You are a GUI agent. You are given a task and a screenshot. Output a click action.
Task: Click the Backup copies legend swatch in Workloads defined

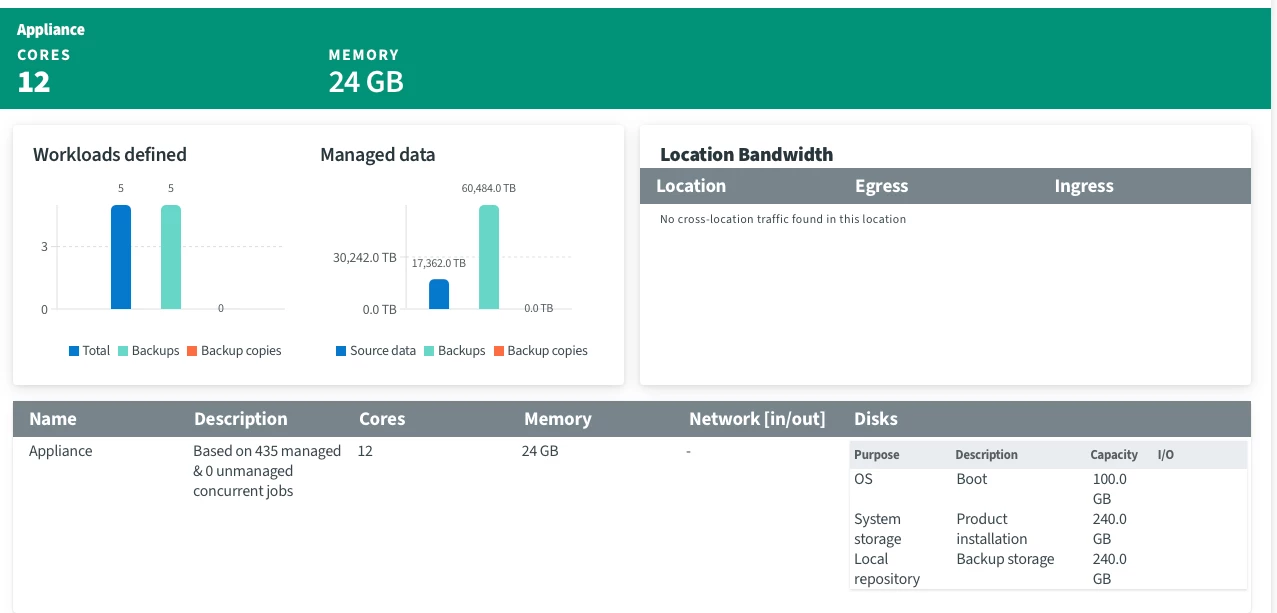pyautogui.click(x=192, y=351)
